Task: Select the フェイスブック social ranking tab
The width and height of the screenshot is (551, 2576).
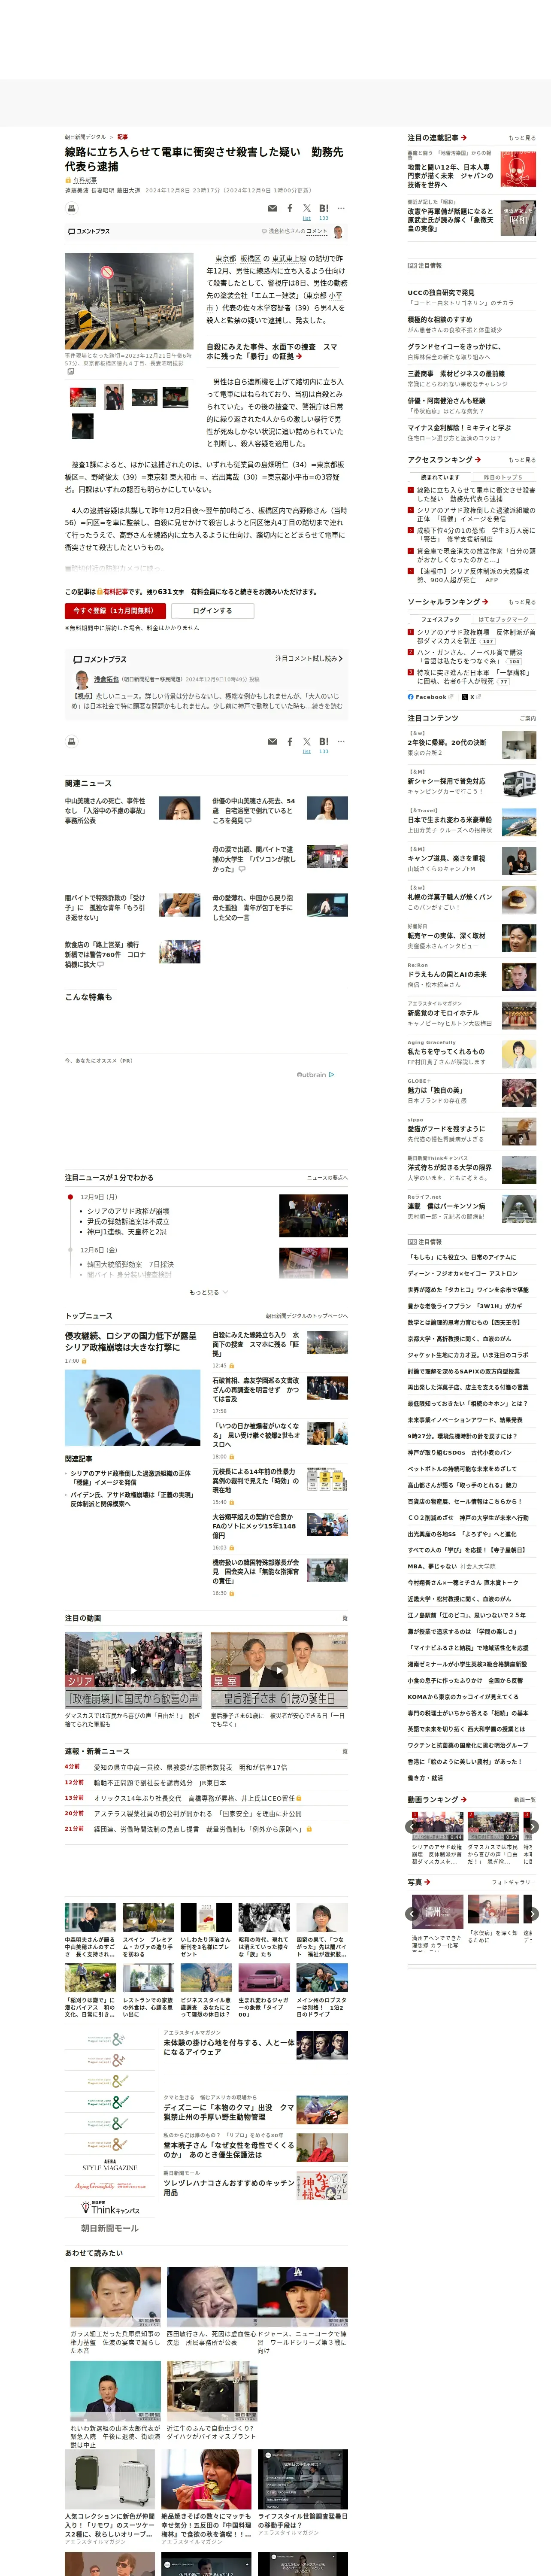Action: coord(440,619)
